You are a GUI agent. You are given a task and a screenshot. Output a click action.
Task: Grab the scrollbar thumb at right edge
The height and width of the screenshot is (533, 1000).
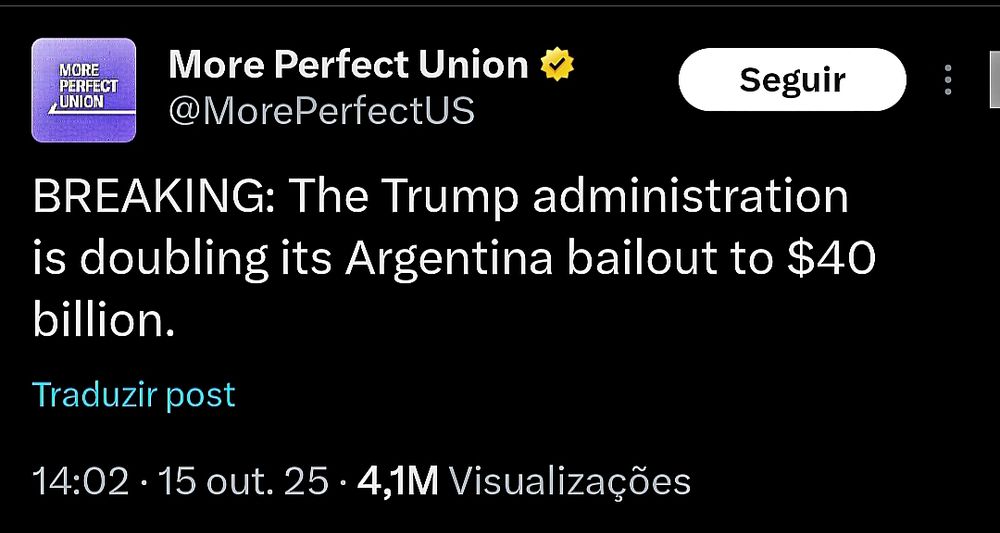click(x=995, y=81)
